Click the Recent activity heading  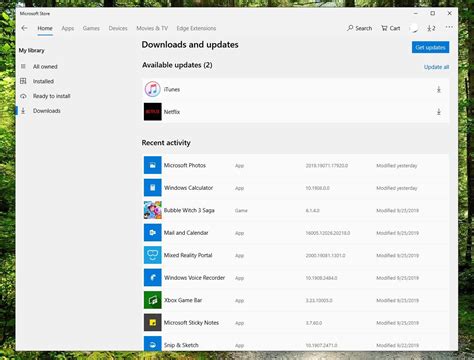tap(166, 143)
